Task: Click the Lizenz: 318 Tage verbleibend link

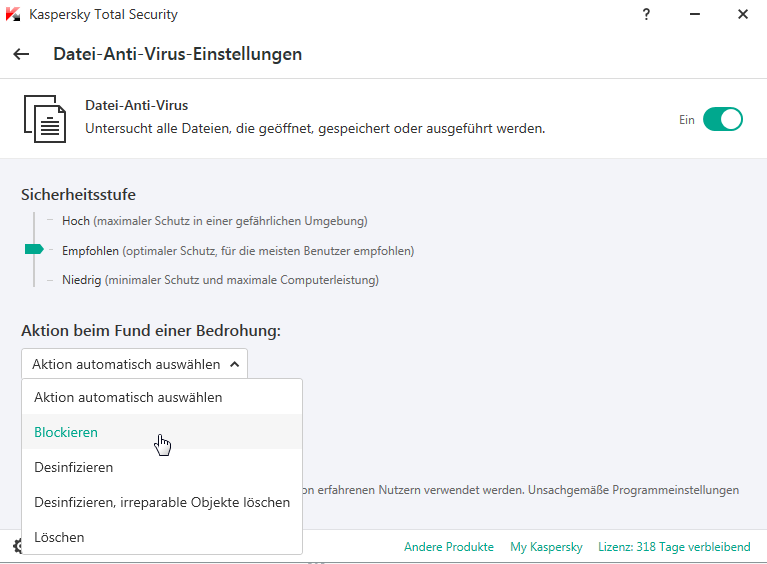Action: [x=674, y=547]
